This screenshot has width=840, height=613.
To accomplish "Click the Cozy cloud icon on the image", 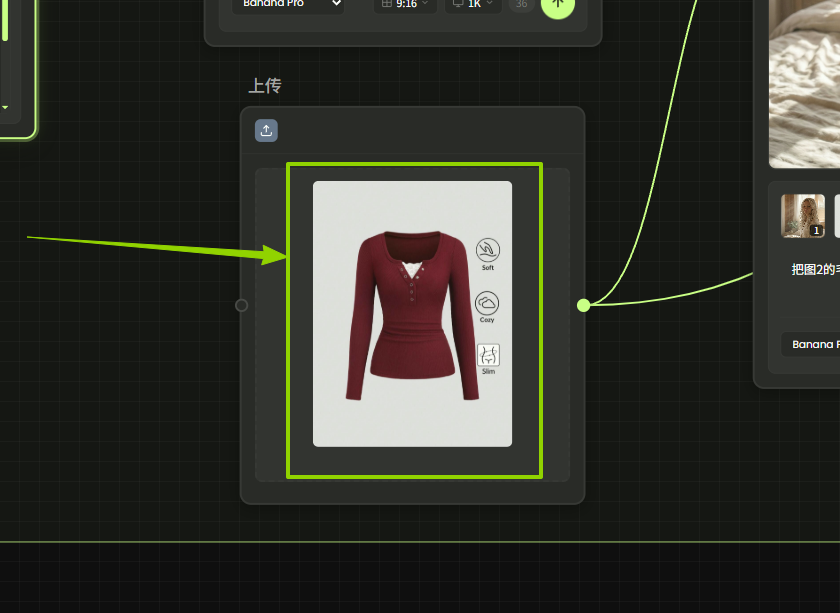I will 487,303.
